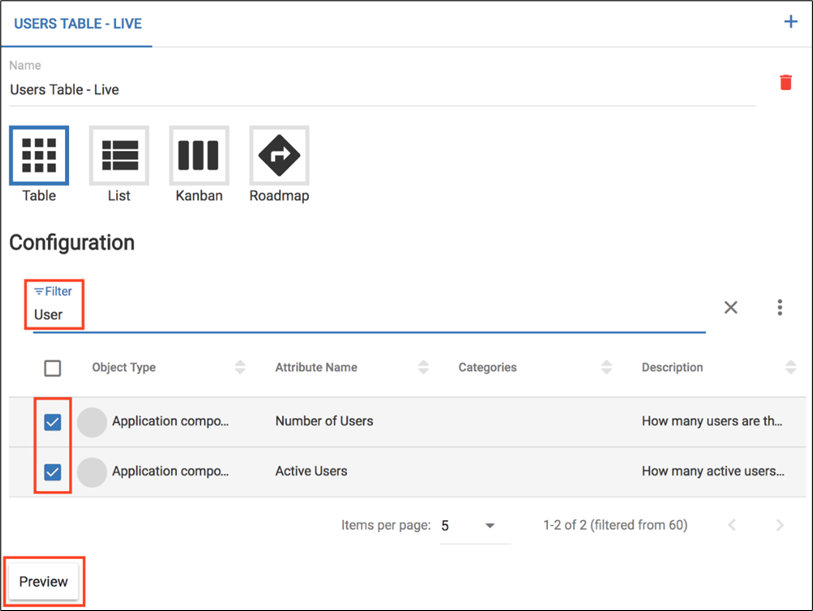Choose the Kanban view icon
813x611 pixels.
(198, 155)
